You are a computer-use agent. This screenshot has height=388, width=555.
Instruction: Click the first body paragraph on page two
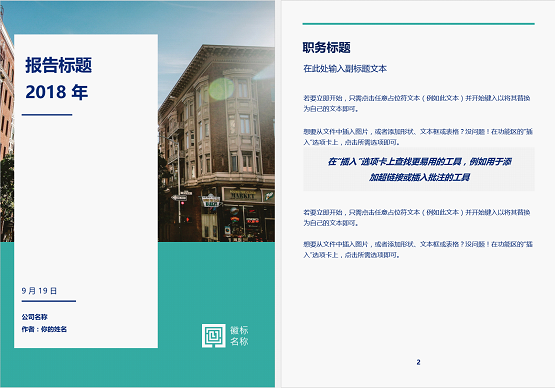(x=417, y=103)
